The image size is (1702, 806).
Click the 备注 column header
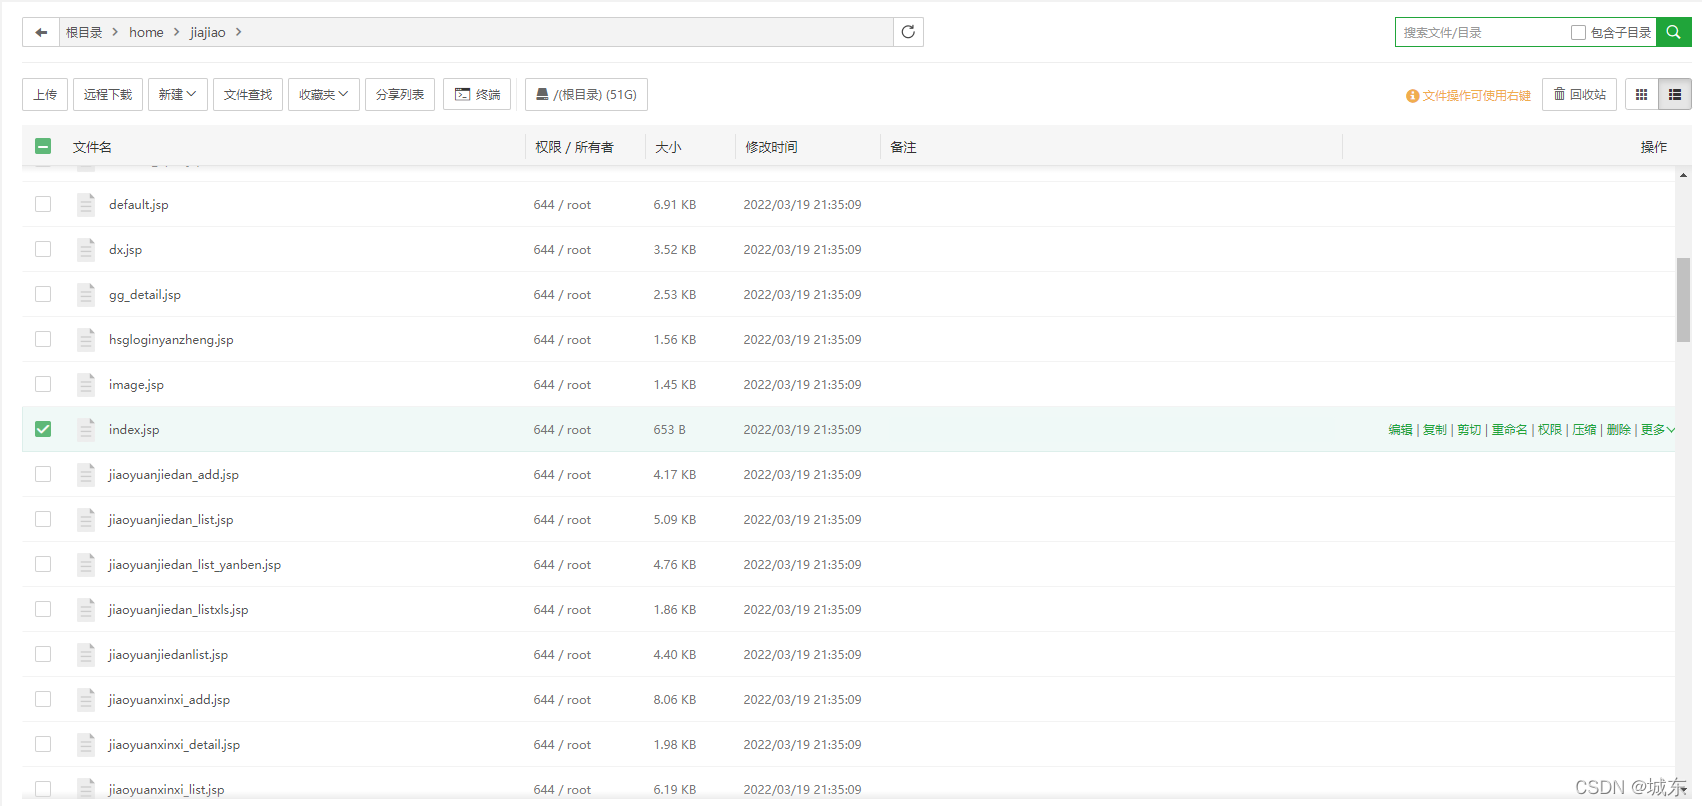903,147
